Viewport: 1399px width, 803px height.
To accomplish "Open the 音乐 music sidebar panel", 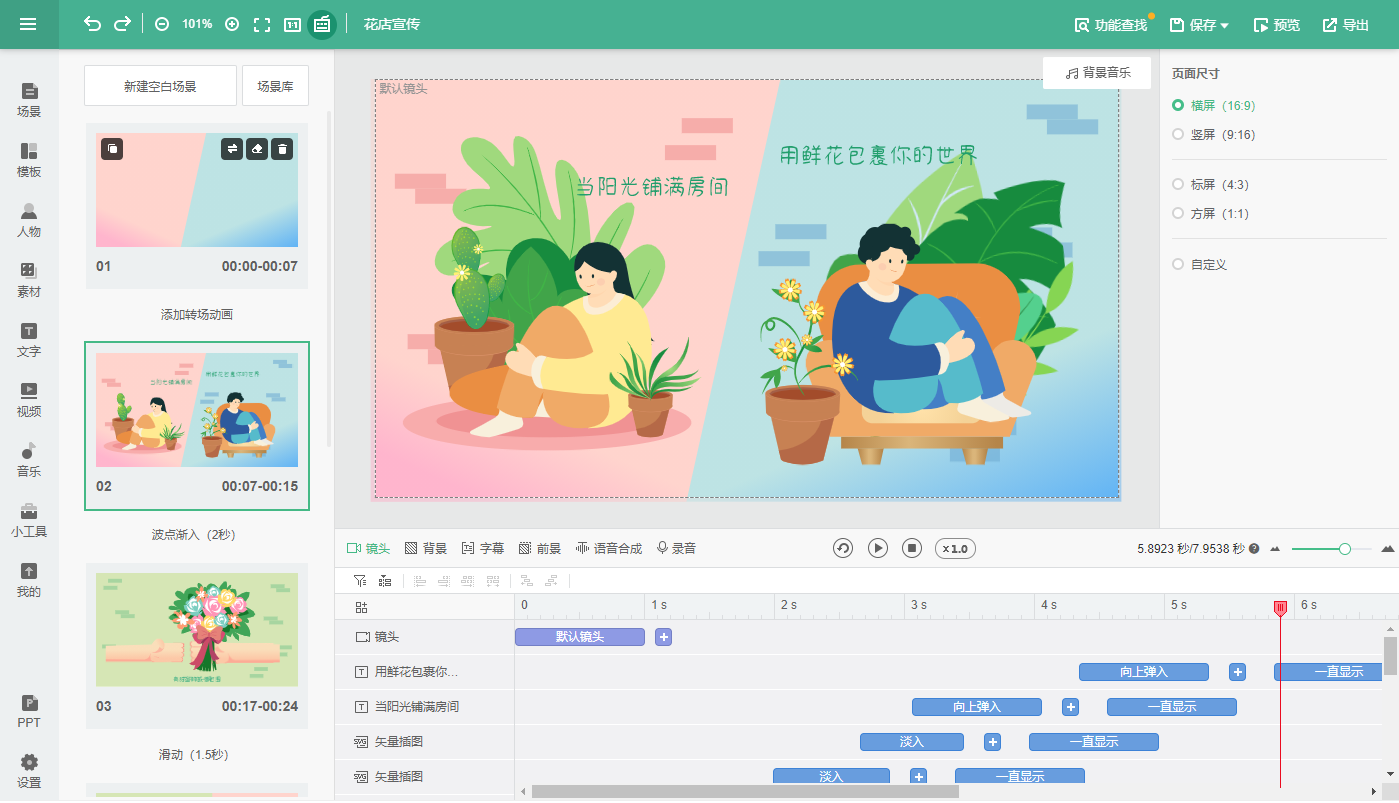I will coord(29,460).
